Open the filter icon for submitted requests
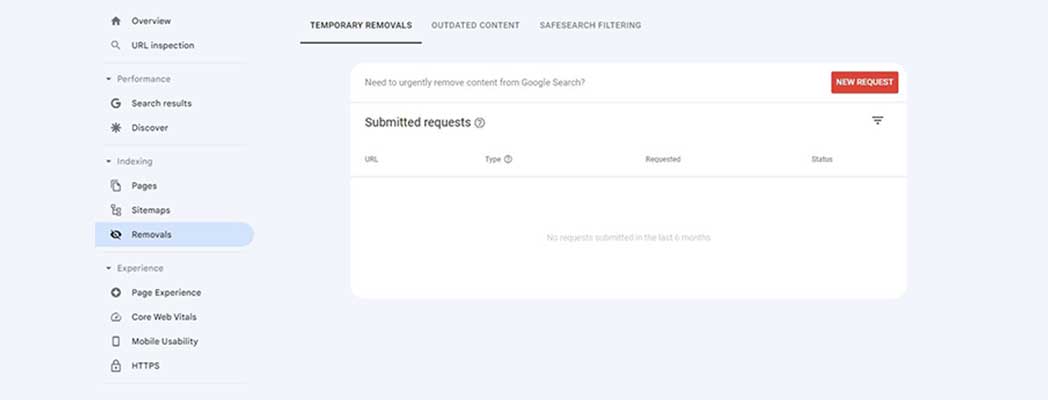The image size is (1048, 400). [877, 121]
